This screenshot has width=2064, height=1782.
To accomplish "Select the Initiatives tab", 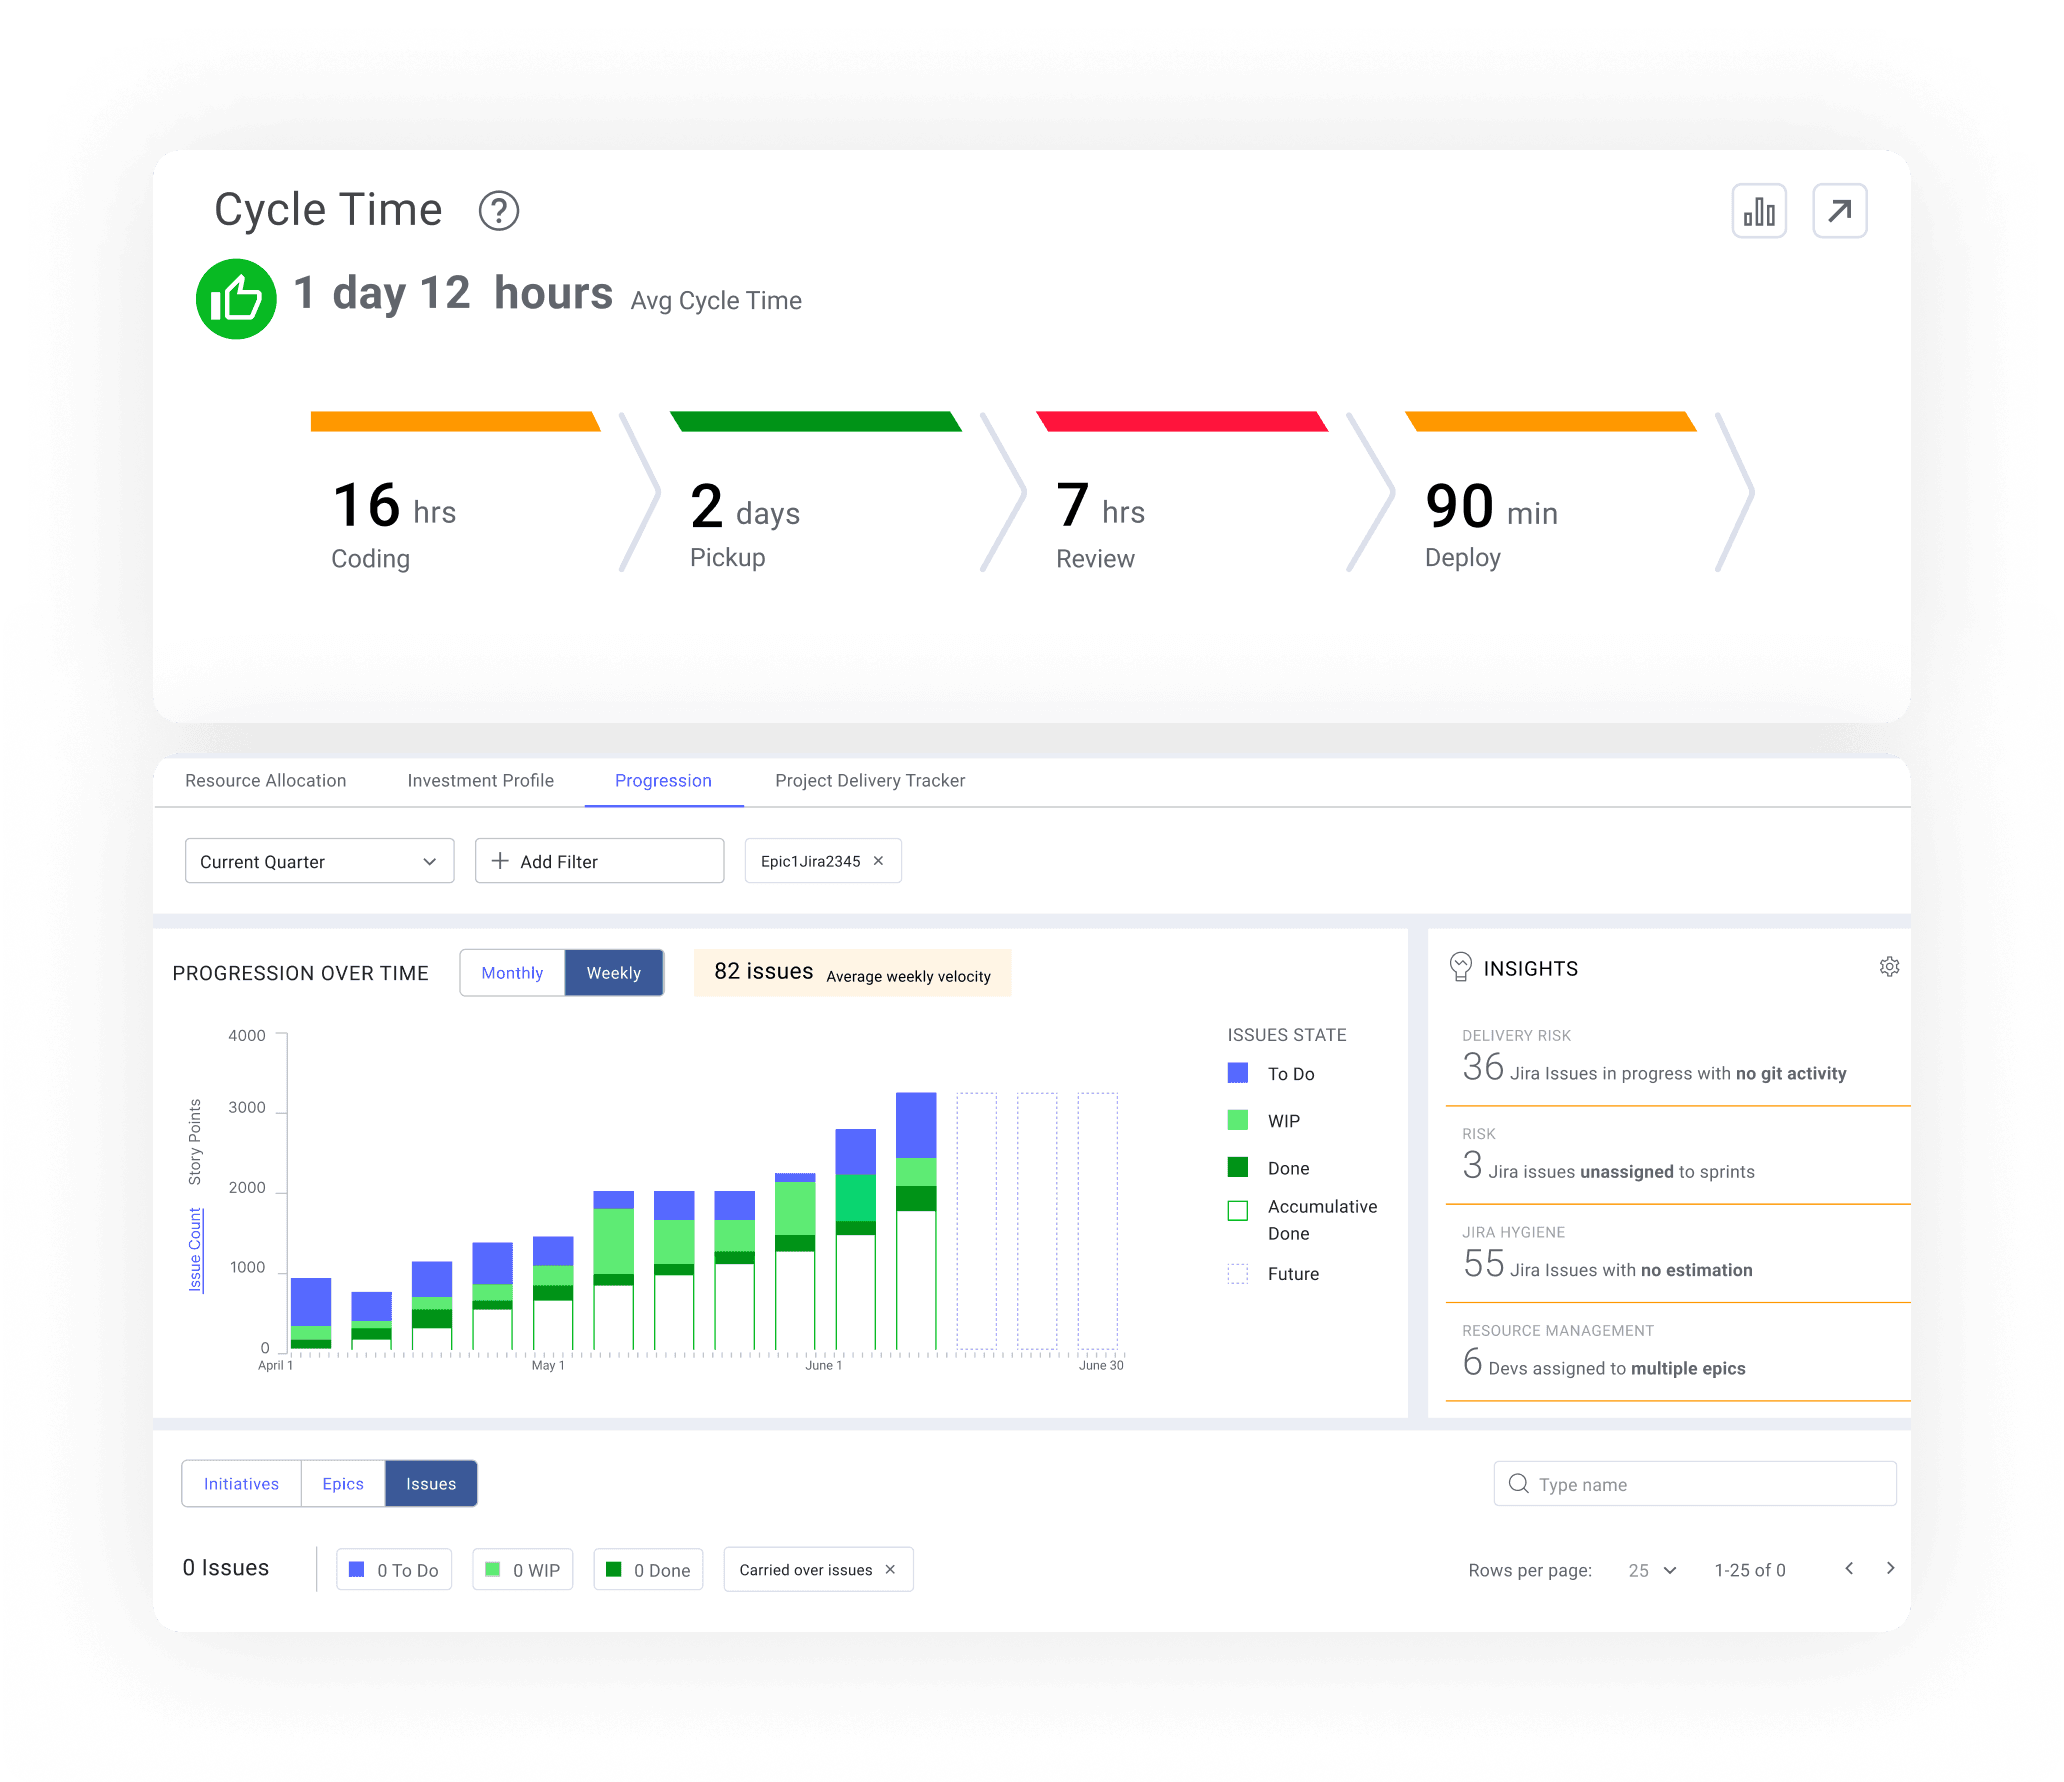I will click(x=240, y=1485).
